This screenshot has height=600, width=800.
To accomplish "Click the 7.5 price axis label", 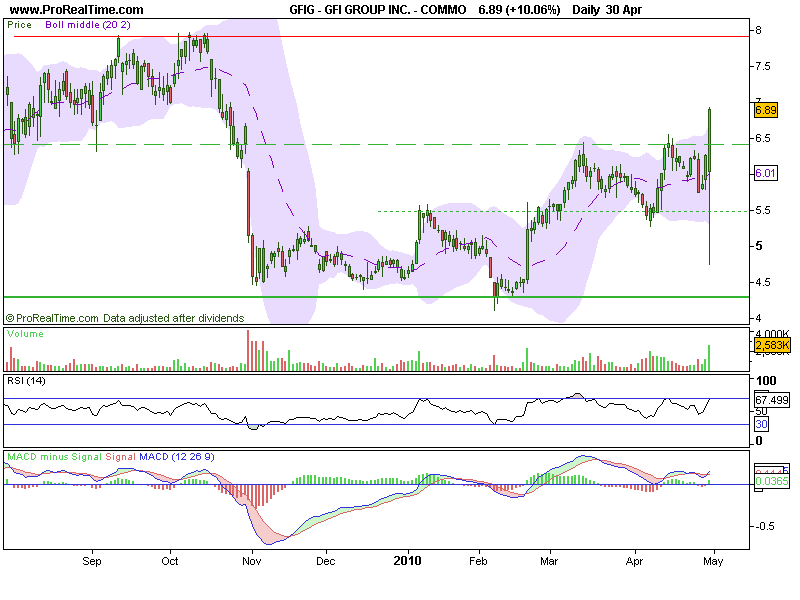I will (x=763, y=66).
